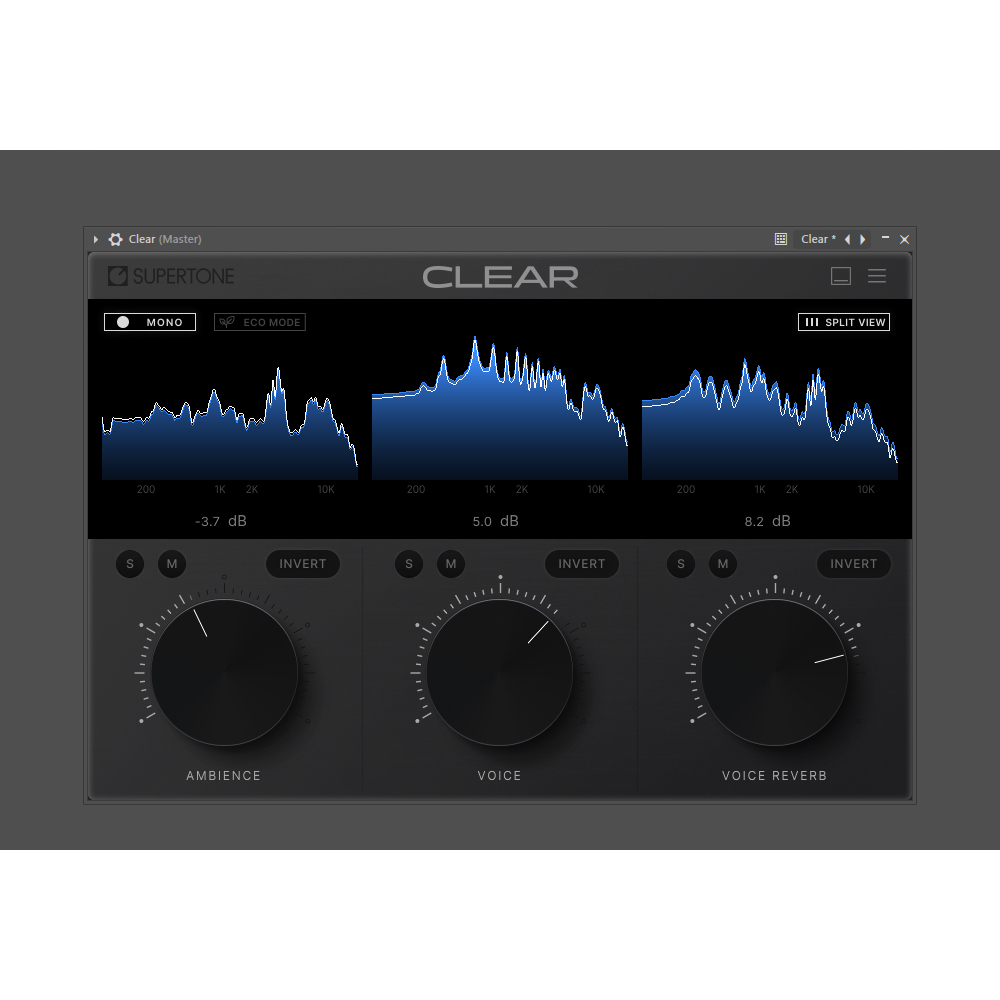The height and width of the screenshot is (1000, 1000).
Task: Click the AMBIENCE label
Action: (x=224, y=776)
